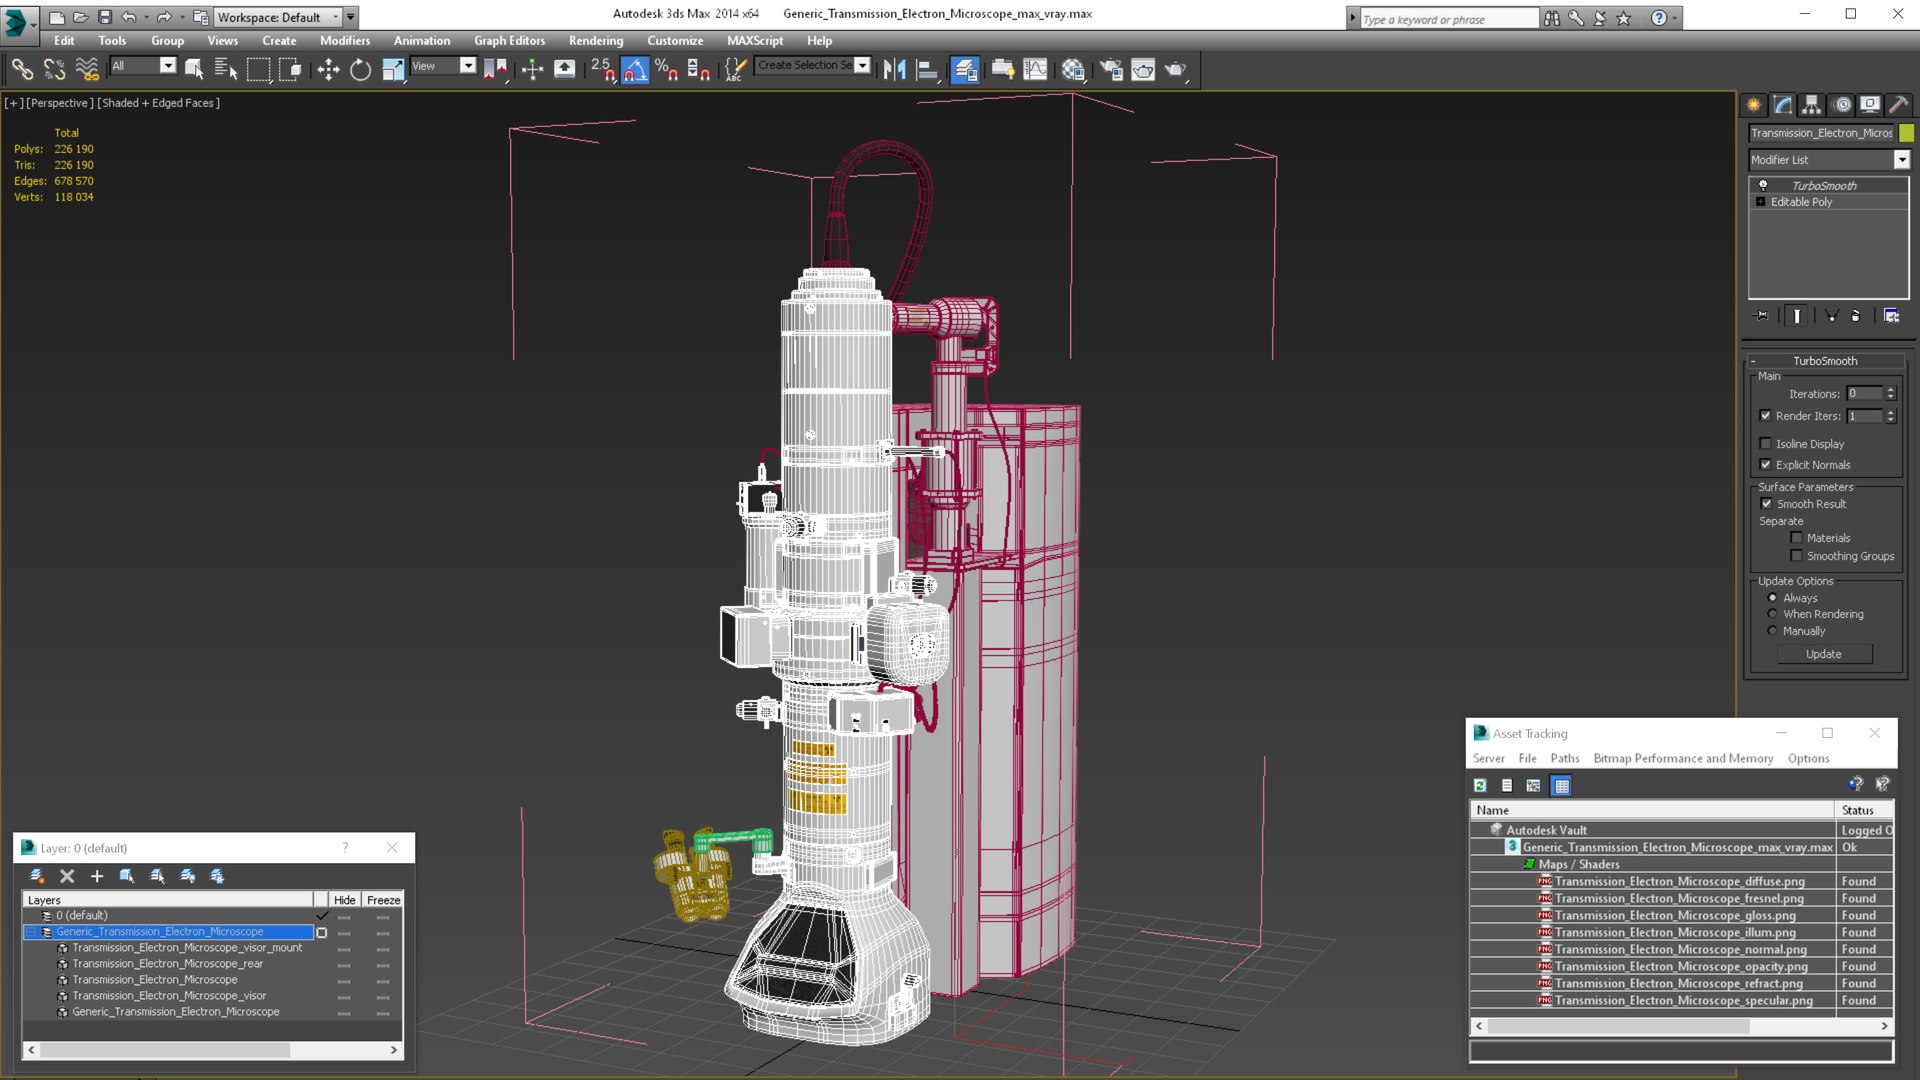Screen dimensions: 1920x1080
Task: Select the When Rendering radio option
Action: pyautogui.click(x=1773, y=614)
